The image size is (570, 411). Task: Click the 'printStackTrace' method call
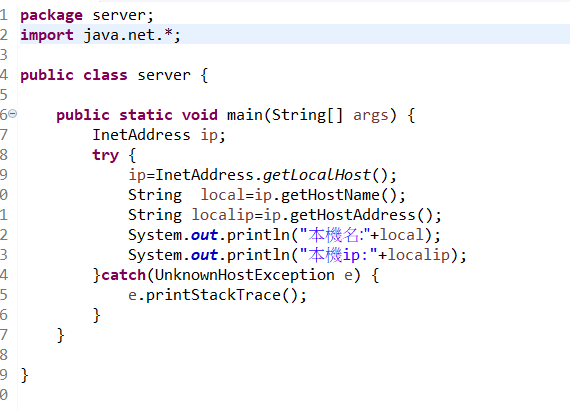(x=213, y=295)
